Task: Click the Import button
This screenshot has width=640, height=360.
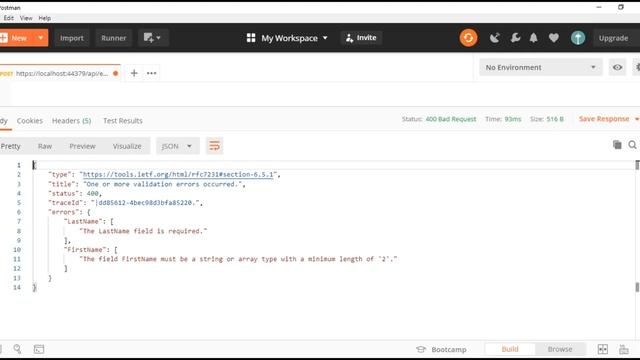Action: pos(72,38)
